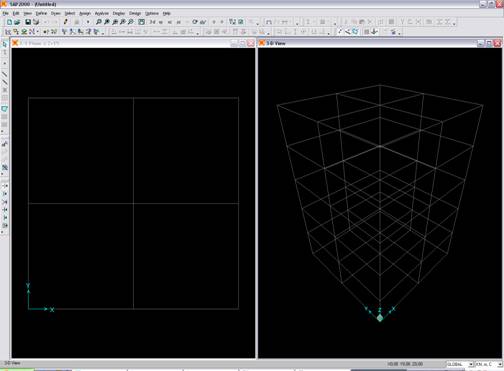Click the Rotate 3D View icon
504x371 pixels.
pos(195,22)
